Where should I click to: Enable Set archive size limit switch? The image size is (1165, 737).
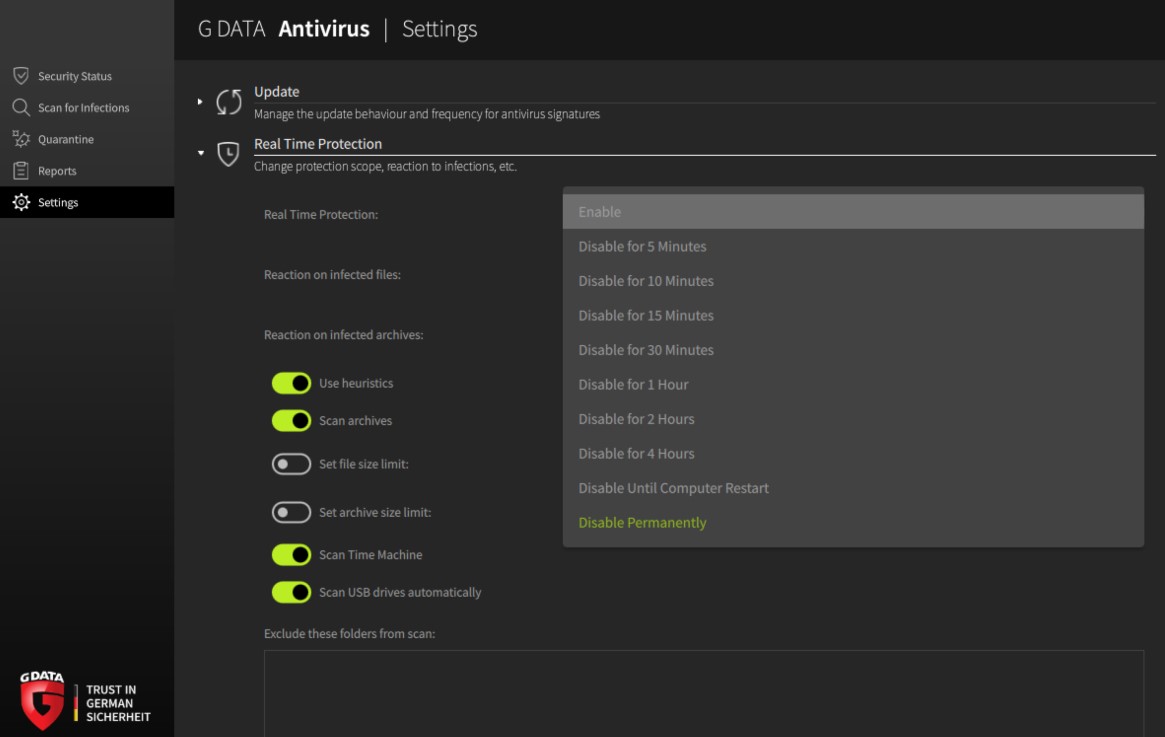pos(291,512)
